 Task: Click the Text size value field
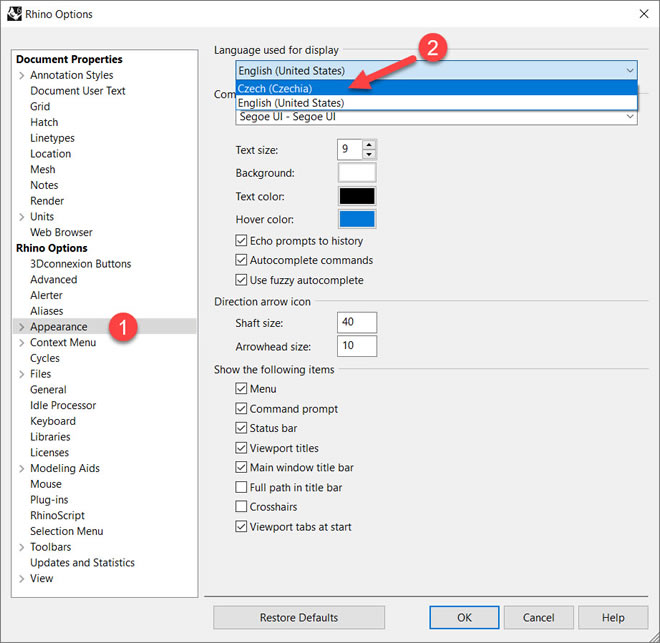(x=349, y=149)
